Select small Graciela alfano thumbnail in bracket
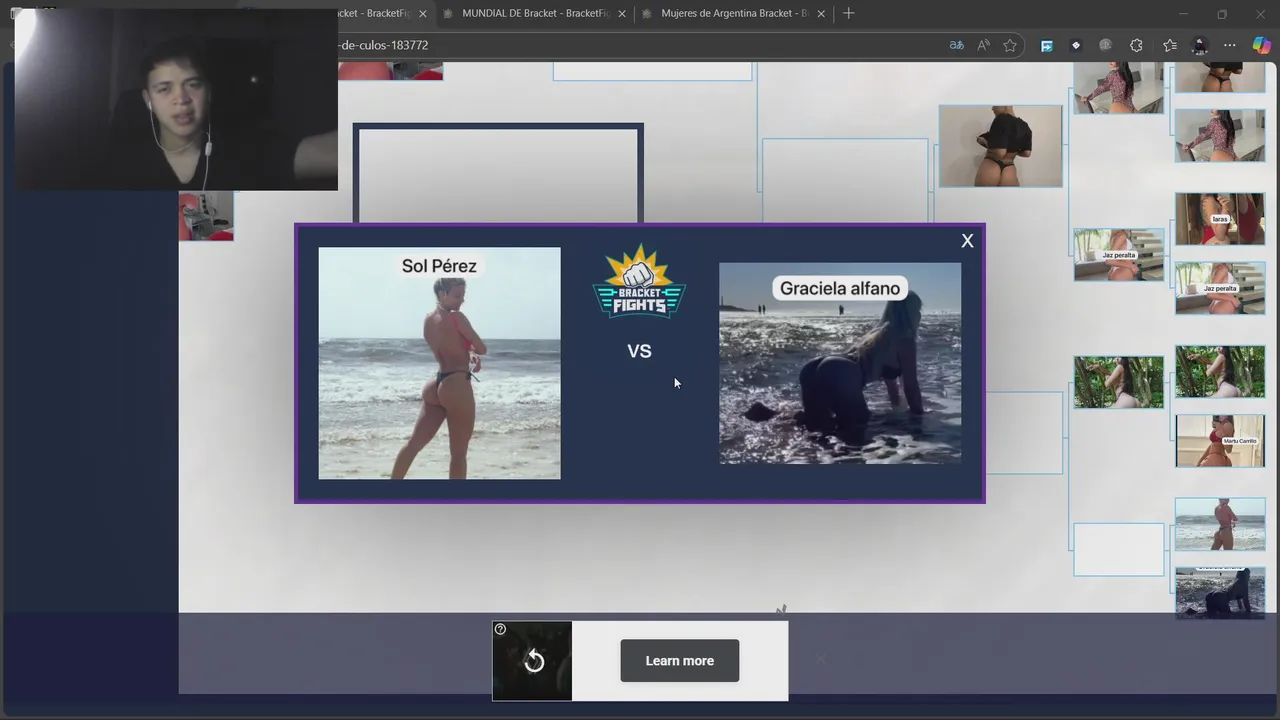Image resolution: width=1280 pixels, height=720 pixels. click(x=1219, y=593)
